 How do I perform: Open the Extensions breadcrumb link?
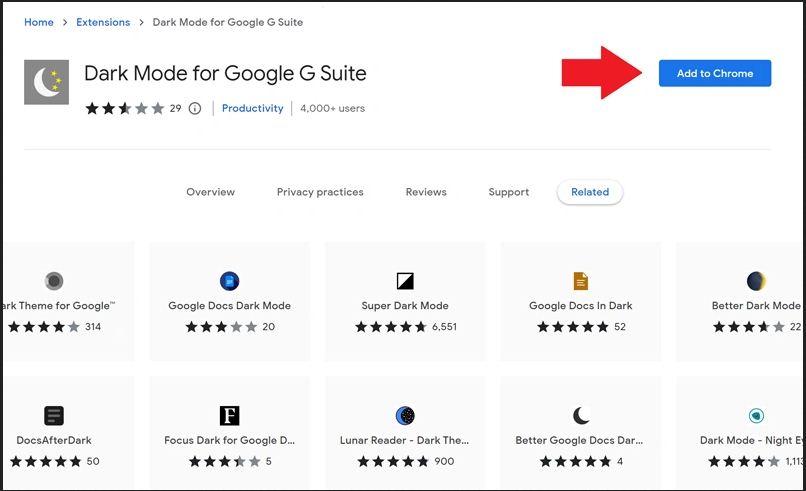coord(103,22)
